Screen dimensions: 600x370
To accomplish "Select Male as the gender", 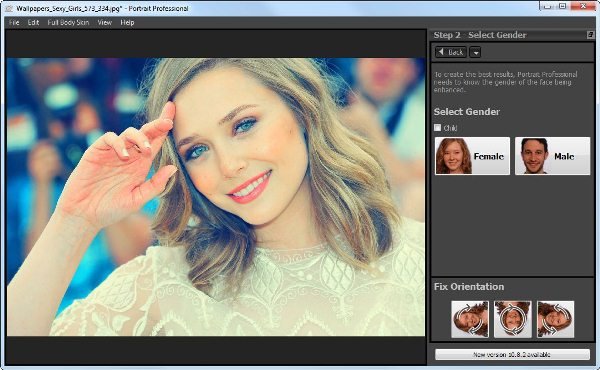I will [553, 156].
